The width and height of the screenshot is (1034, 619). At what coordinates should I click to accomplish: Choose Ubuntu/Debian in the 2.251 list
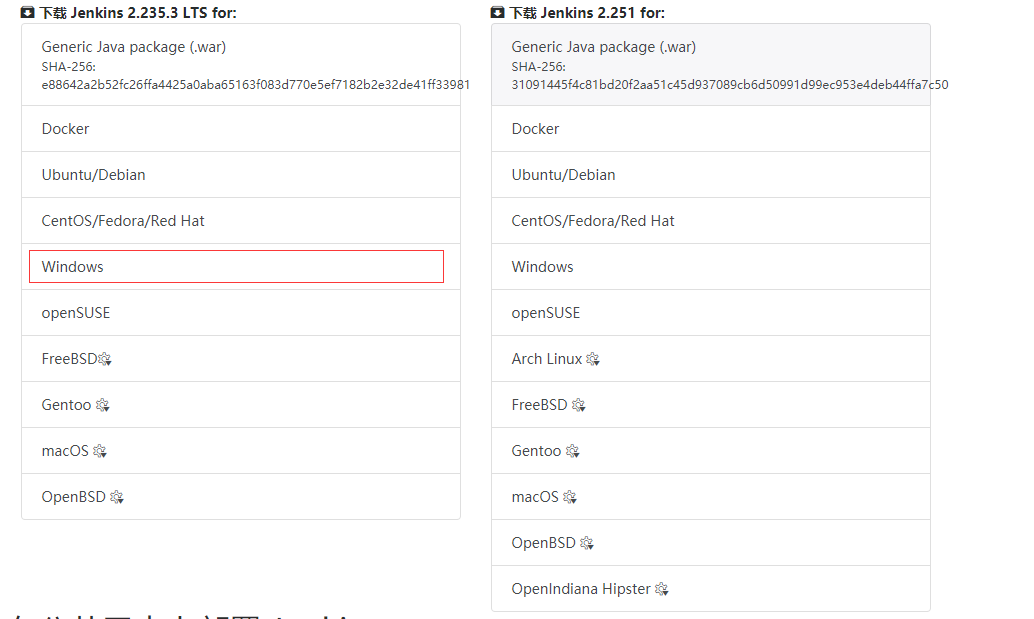click(711, 175)
